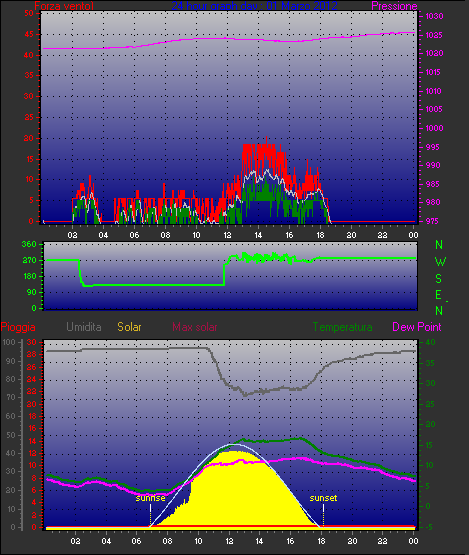The height and width of the screenshot is (555, 469).
Task: Select the Dew Point legend label
Action: pyautogui.click(x=417, y=327)
